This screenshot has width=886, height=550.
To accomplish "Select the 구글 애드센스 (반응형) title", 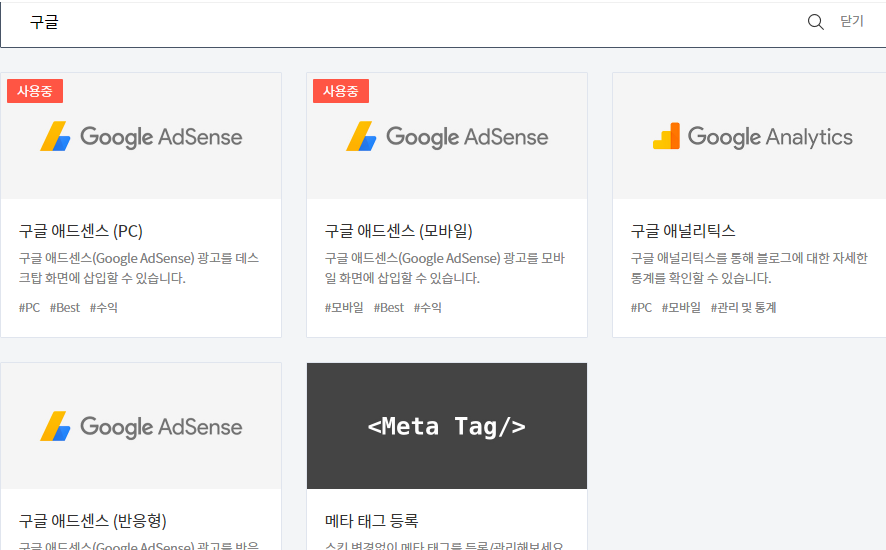I will 93,521.
